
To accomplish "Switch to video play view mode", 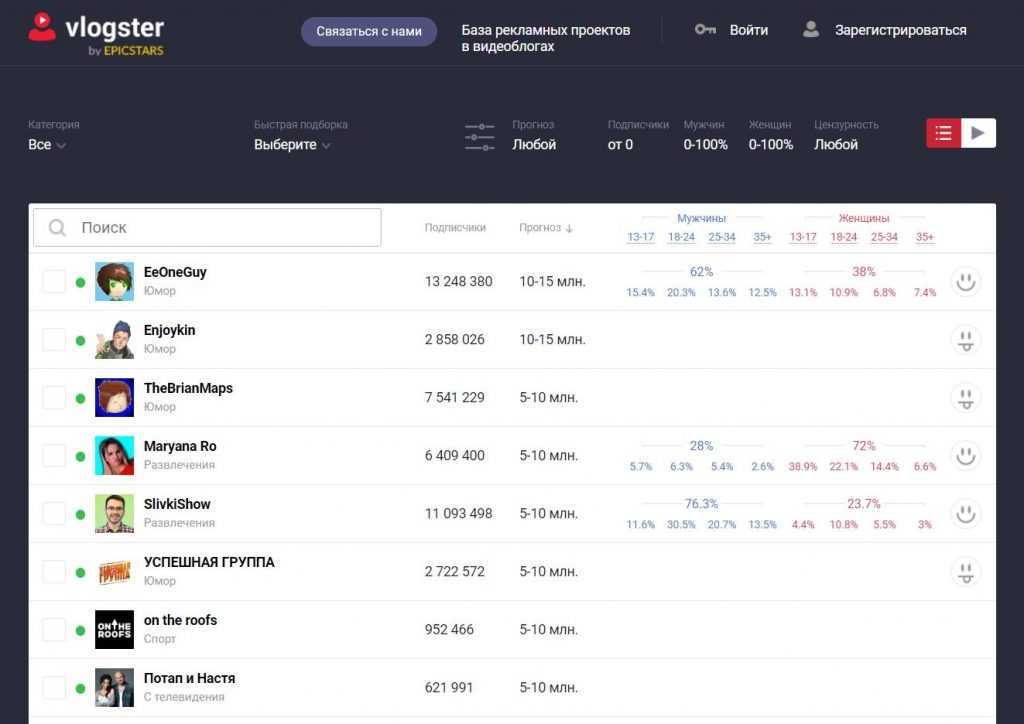I will pyautogui.click(x=978, y=133).
